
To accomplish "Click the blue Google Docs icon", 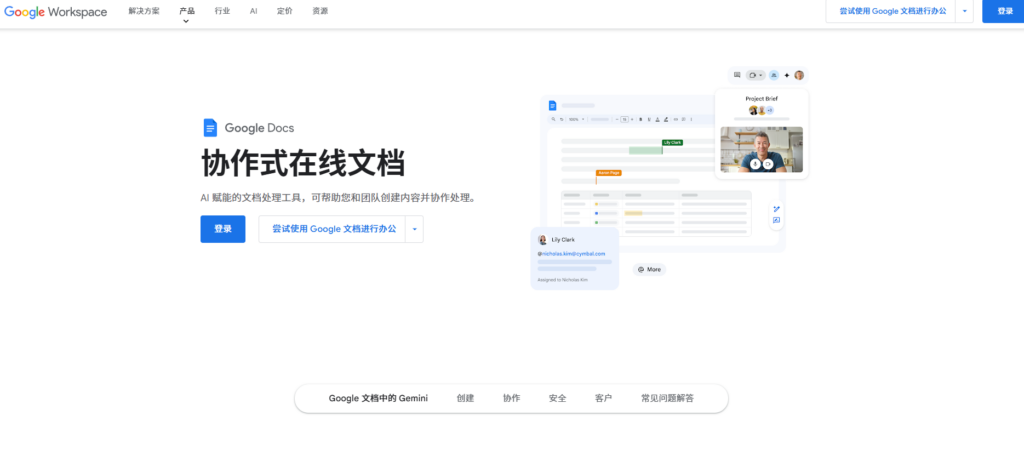I will click(x=210, y=127).
